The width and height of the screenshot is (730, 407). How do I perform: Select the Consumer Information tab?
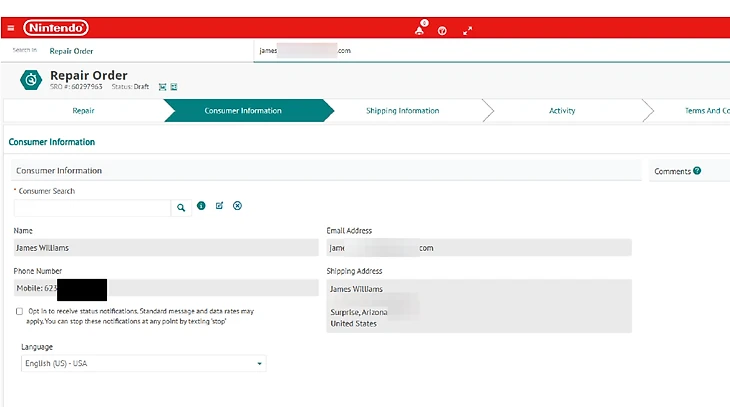(242, 111)
